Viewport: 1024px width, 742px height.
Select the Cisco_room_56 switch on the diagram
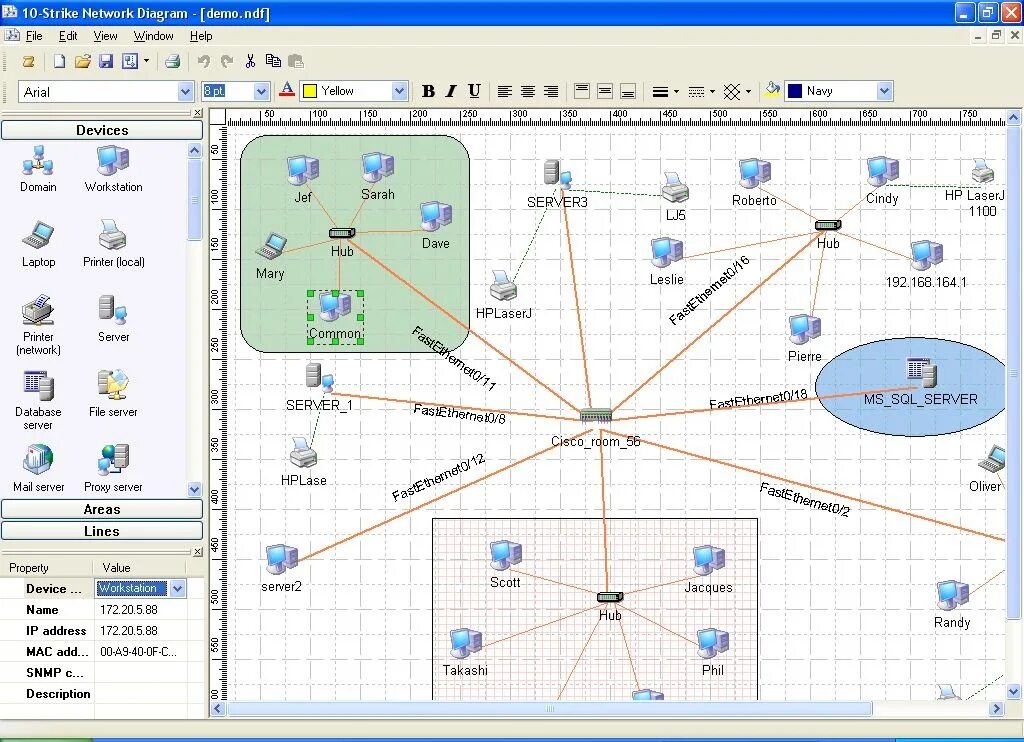point(595,416)
